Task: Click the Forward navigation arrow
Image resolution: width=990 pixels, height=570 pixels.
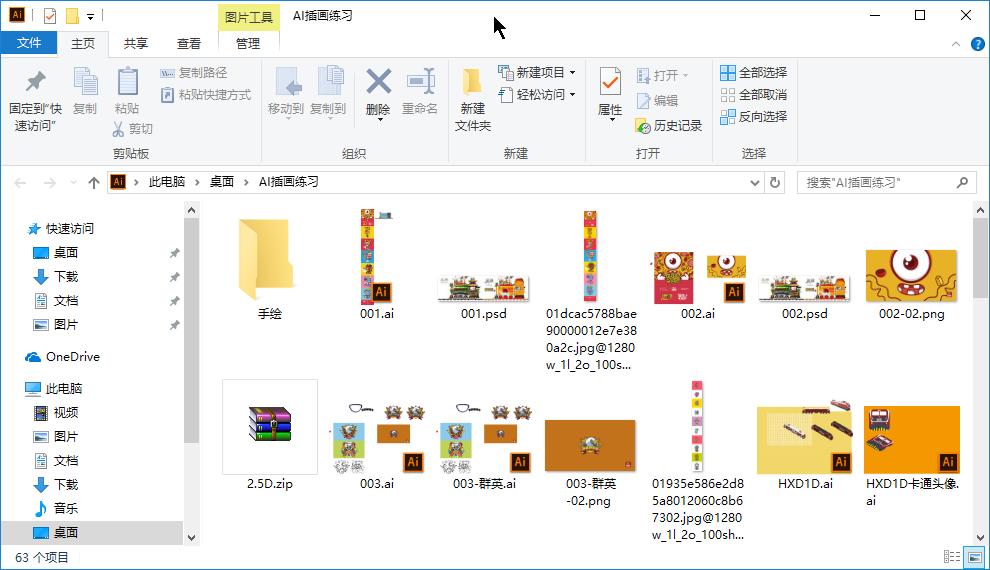Action: (x=49, y=183)
